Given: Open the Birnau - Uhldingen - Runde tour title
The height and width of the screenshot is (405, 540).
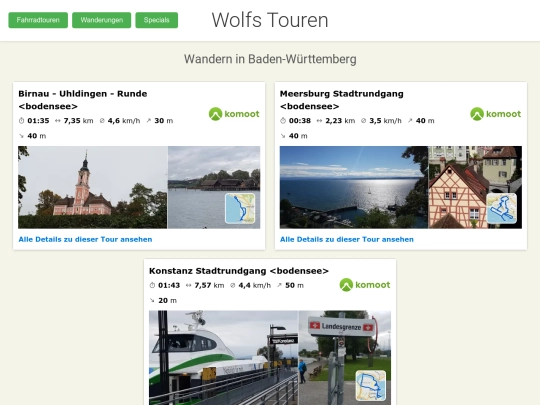Looking at the screenshot, I should point(83,100).
